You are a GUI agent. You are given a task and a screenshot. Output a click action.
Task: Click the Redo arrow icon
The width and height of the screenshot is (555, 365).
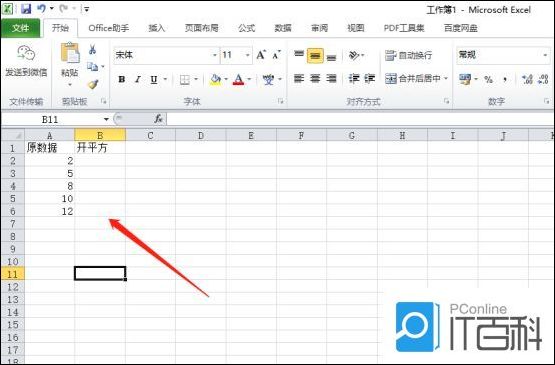[x=64, y=8]
